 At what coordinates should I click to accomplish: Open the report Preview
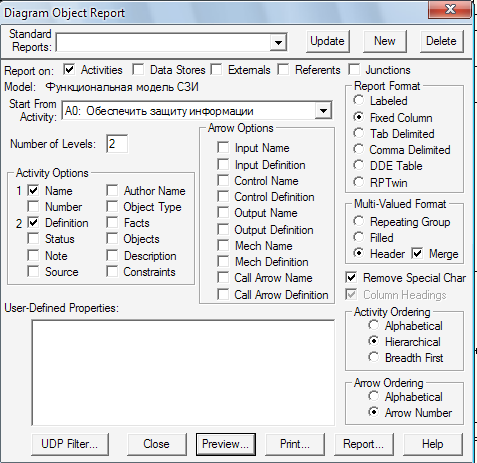pyautogui.click(x=226, y=444)
